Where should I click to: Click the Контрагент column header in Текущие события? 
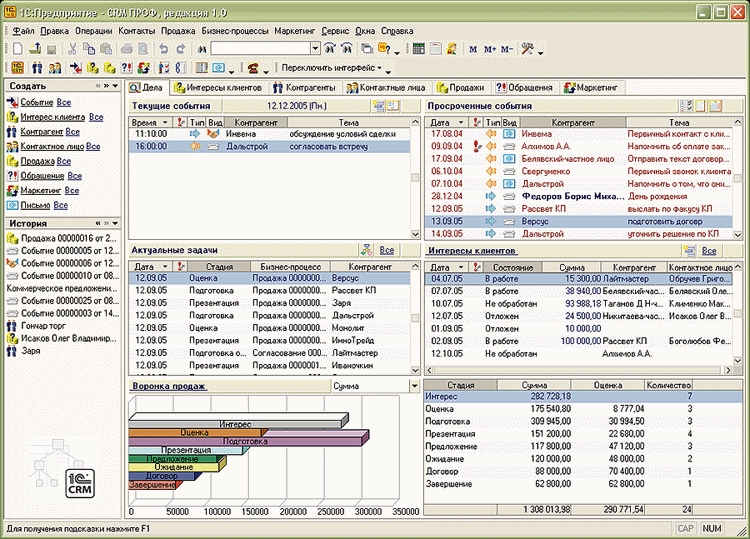click(256, 122)
